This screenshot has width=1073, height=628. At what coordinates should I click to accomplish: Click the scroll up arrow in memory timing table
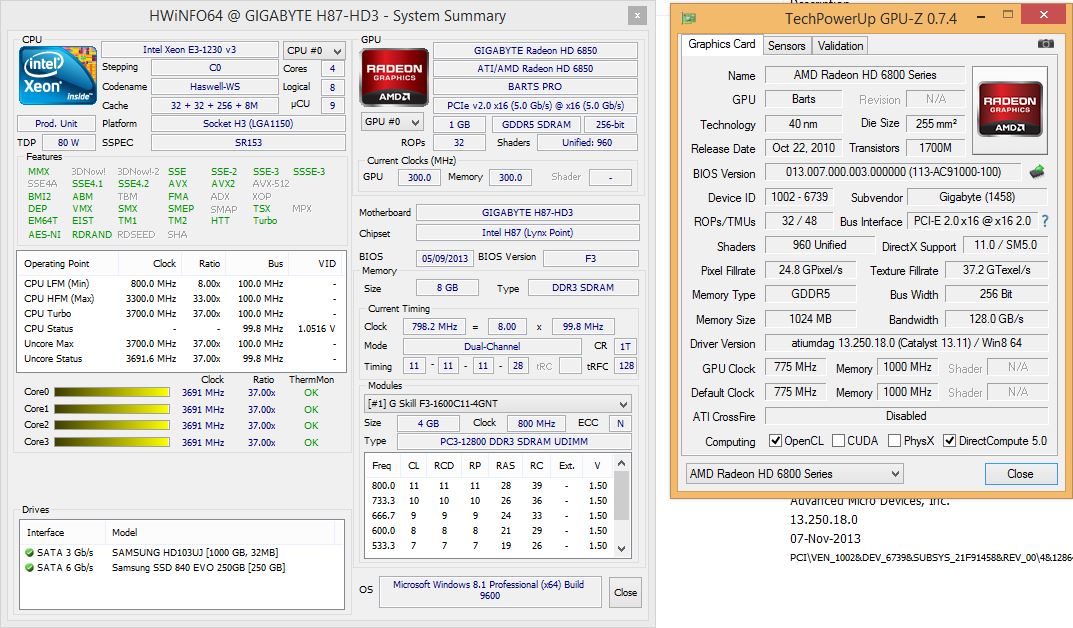621,463
